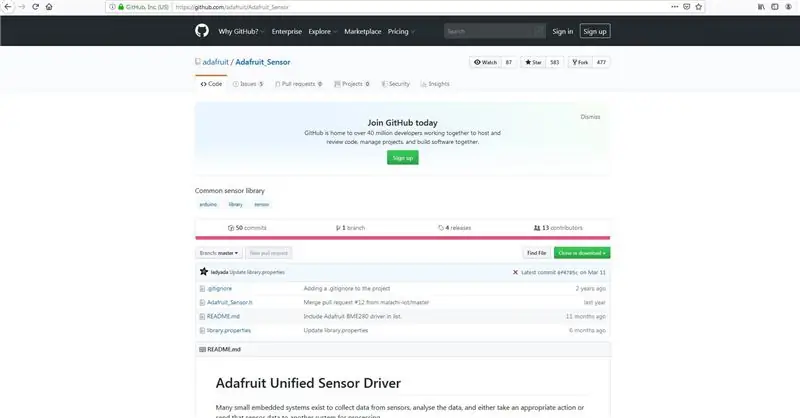Open Enterprise in top navigation
The image size is (800, 418).
(x=286, y=31)
